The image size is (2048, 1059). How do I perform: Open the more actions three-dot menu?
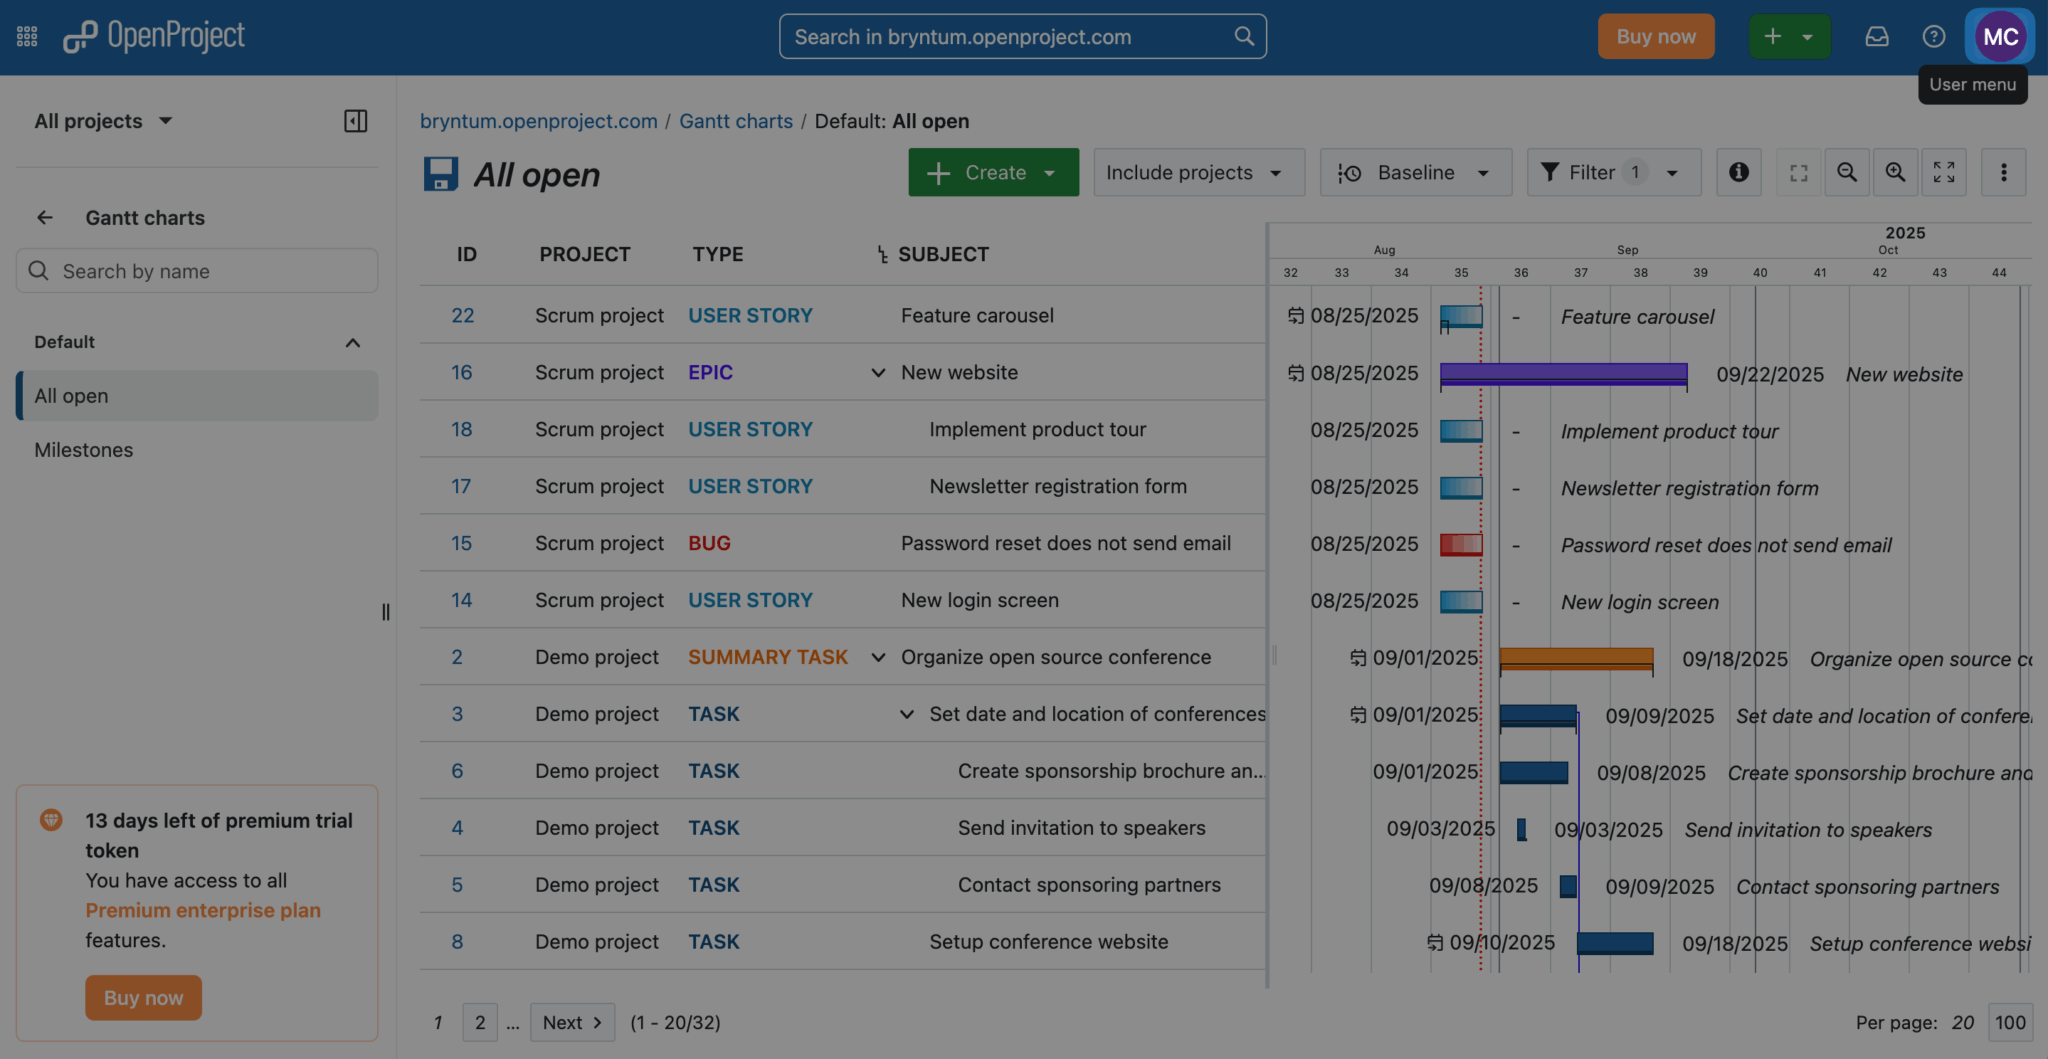coord(2003,172)
